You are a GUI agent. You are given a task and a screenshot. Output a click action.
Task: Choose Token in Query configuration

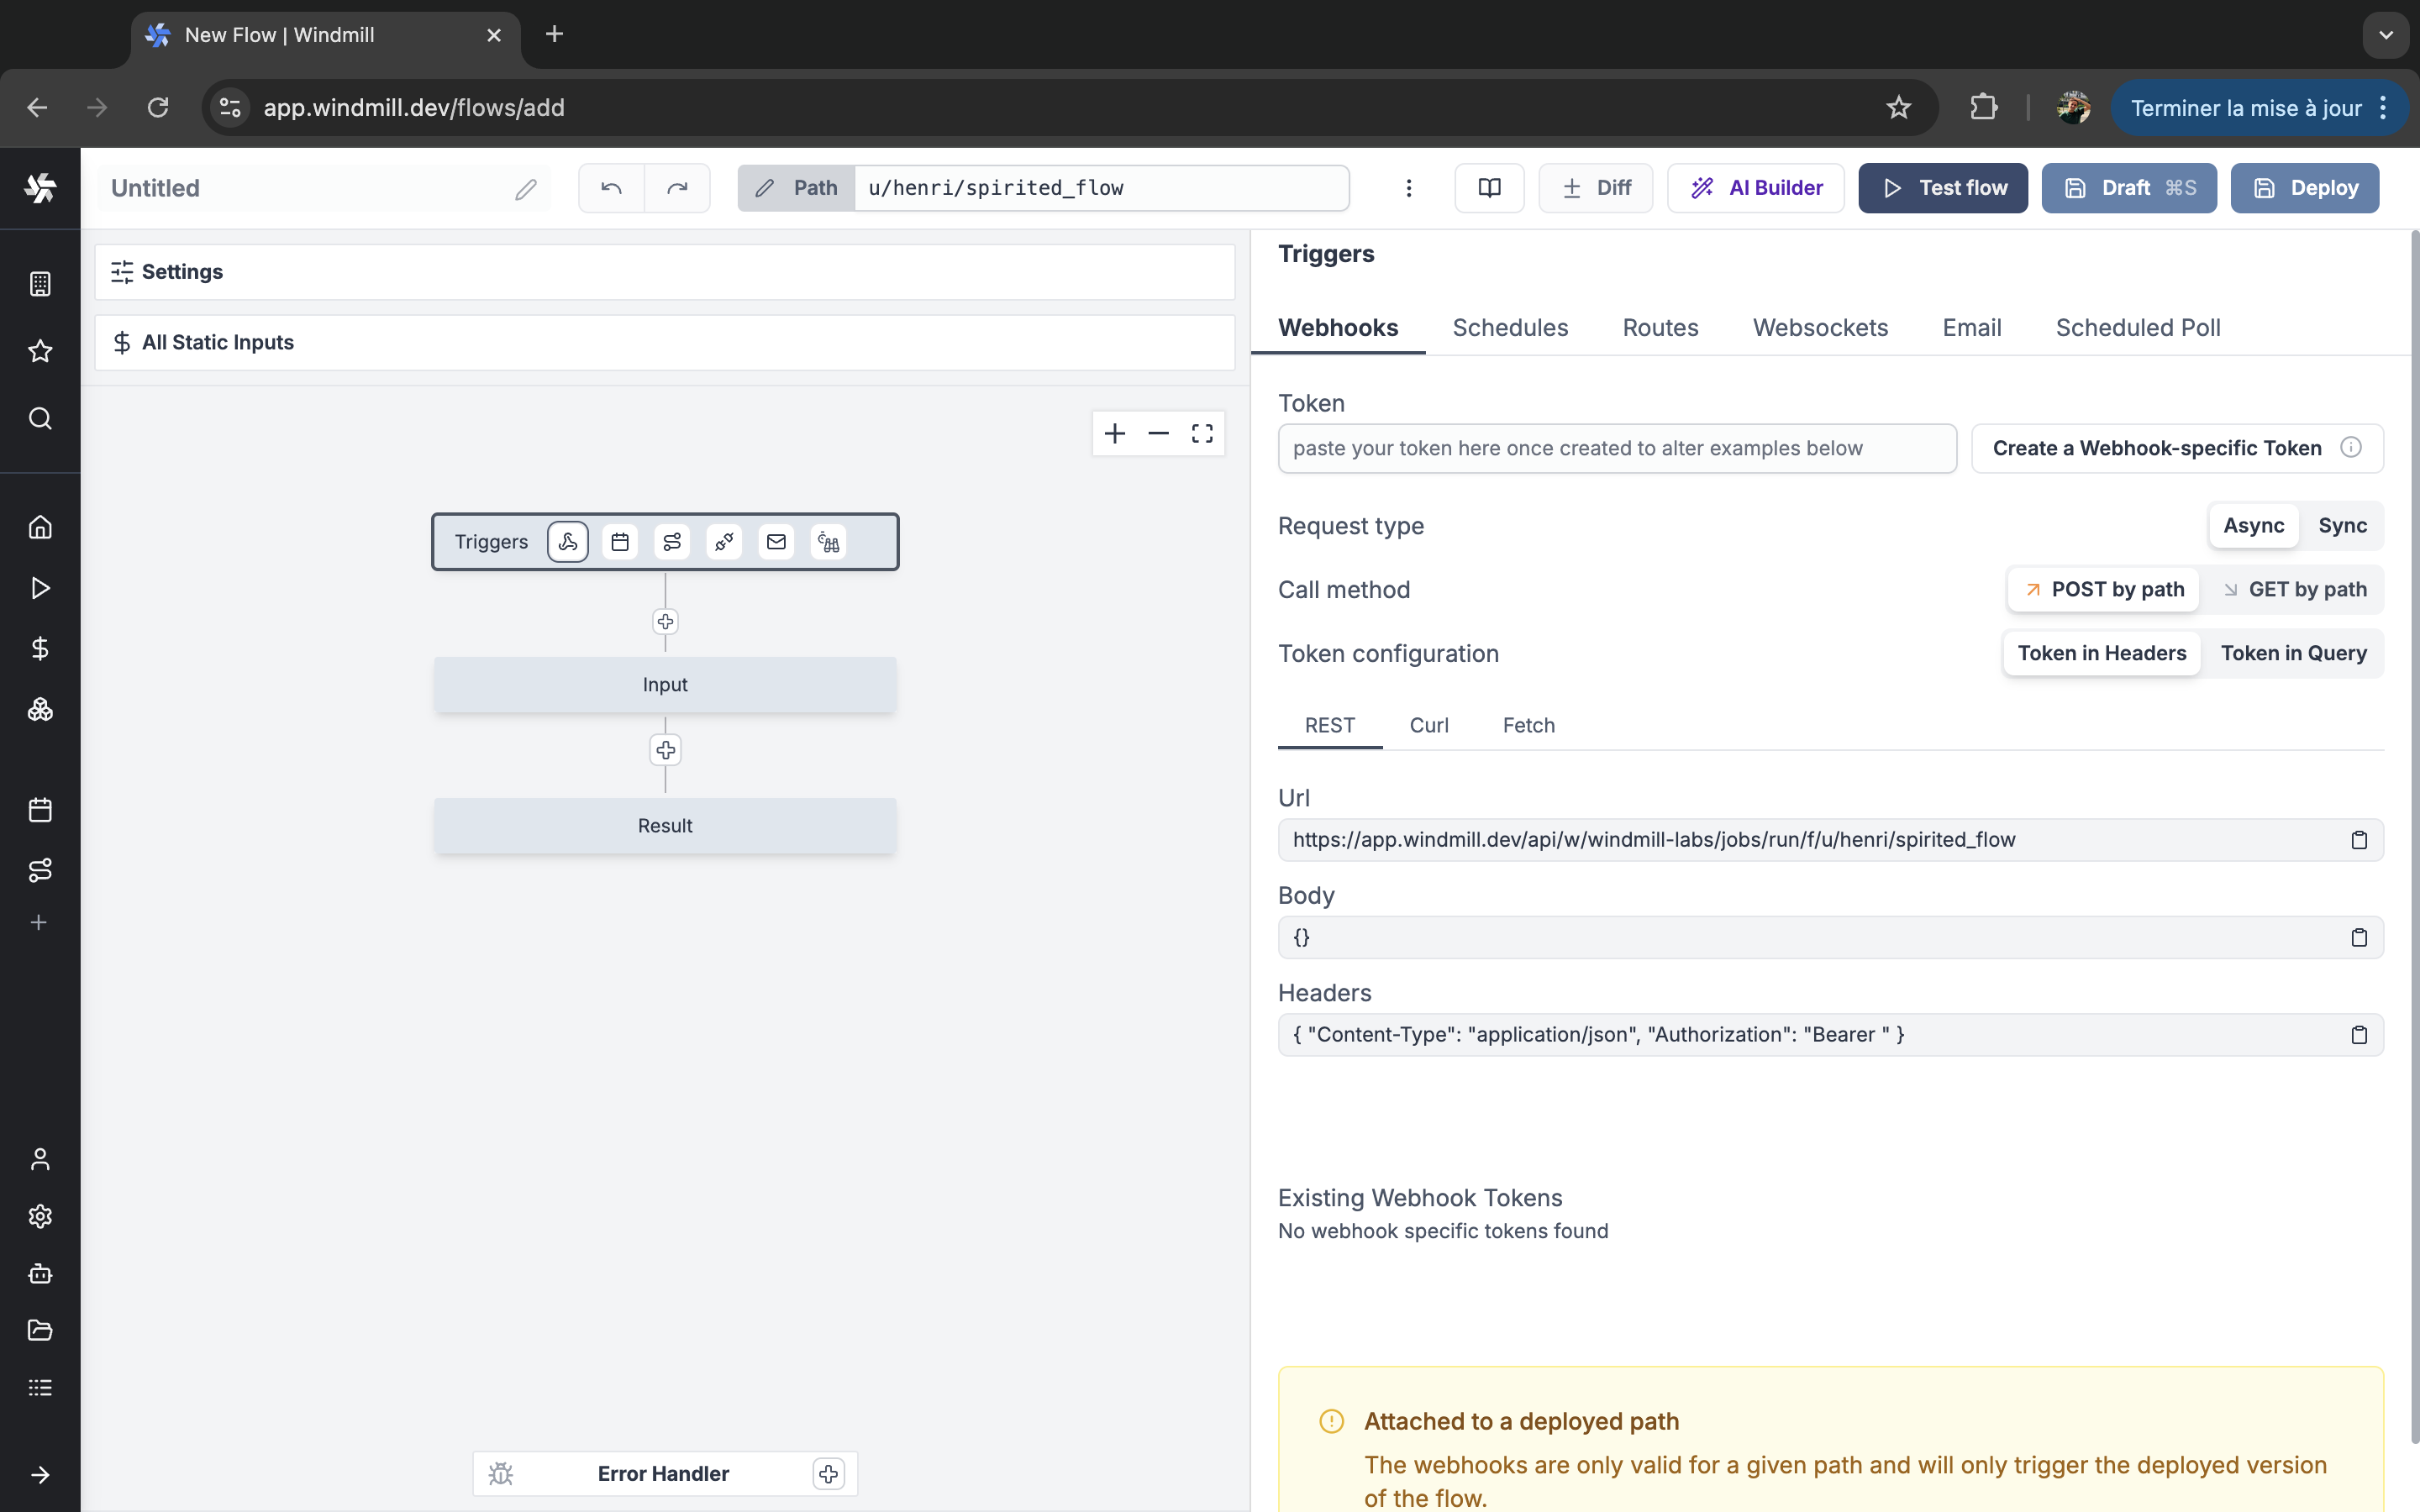[x=2293, y=653]
